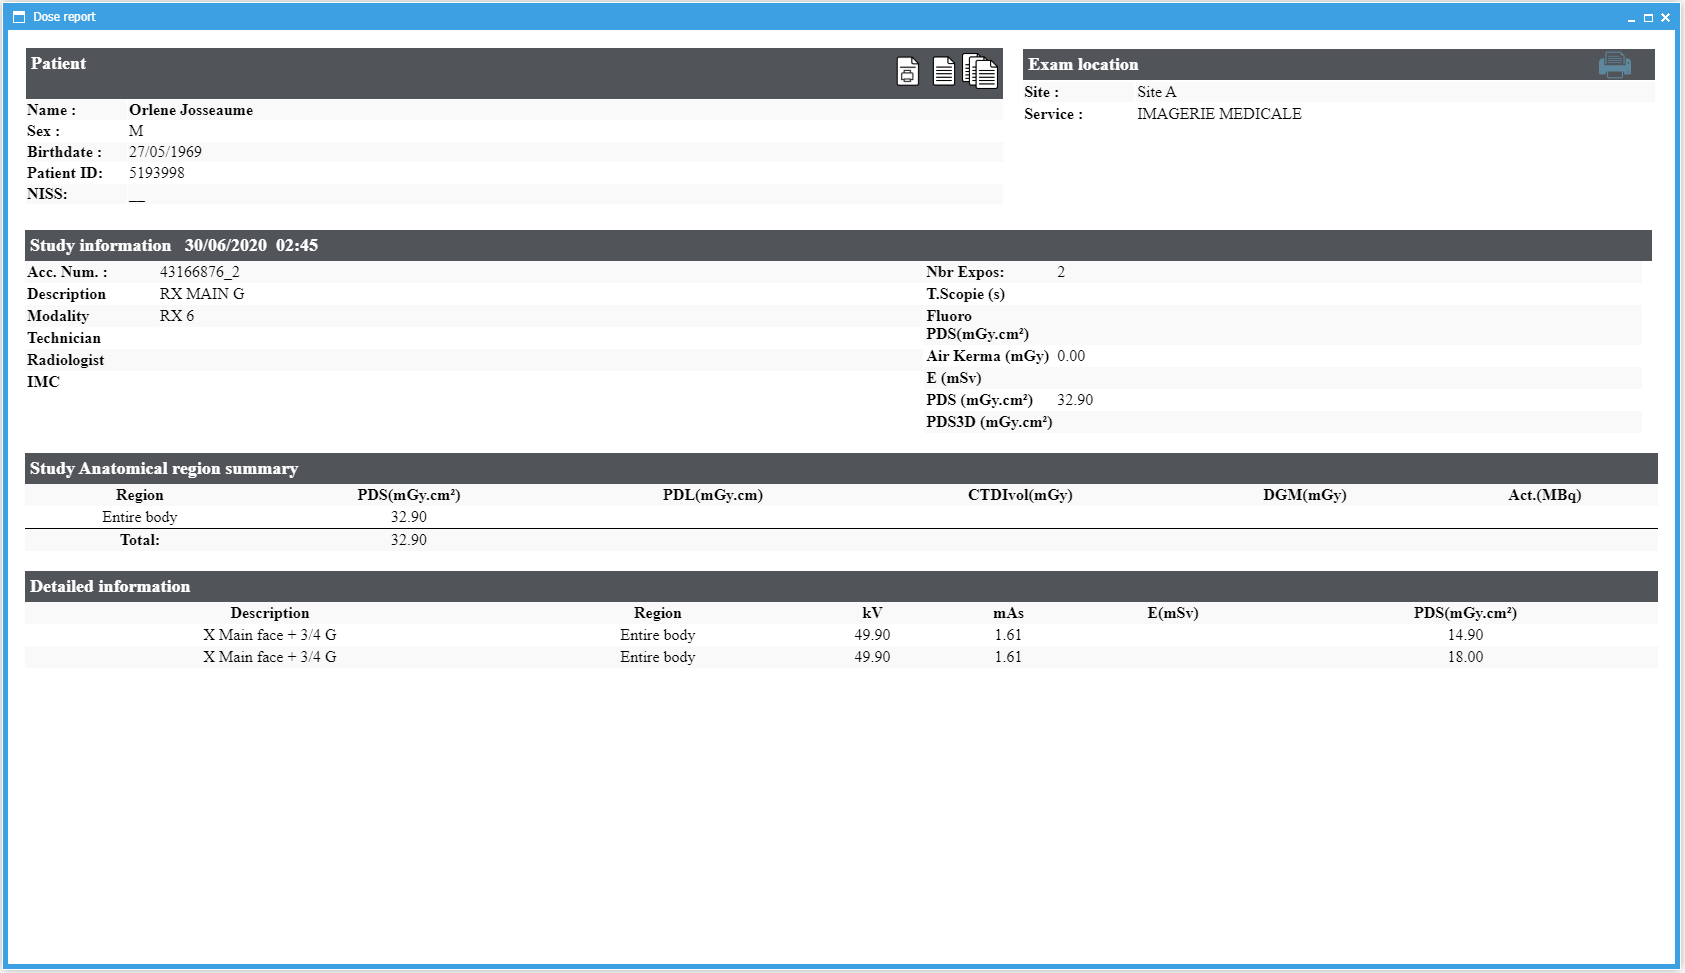Click patient name Orlene Josseaume
This screenshot has height=973, width=1685.
[191, 110]
